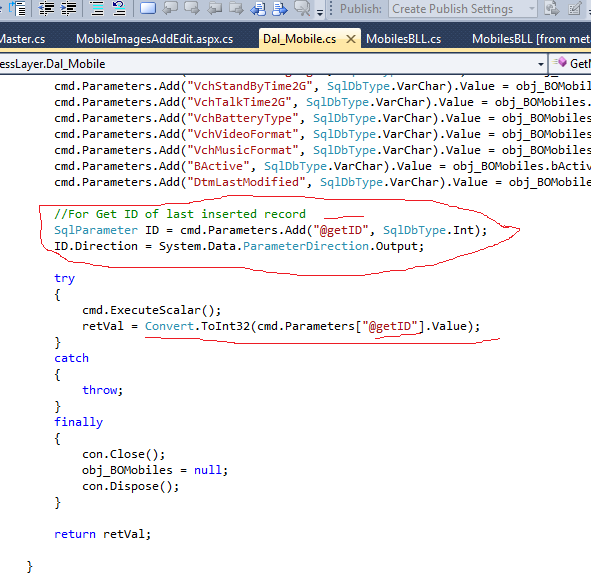
Task: Click the "DtmLastModified" string literal
Action: [x=249, y=182]
